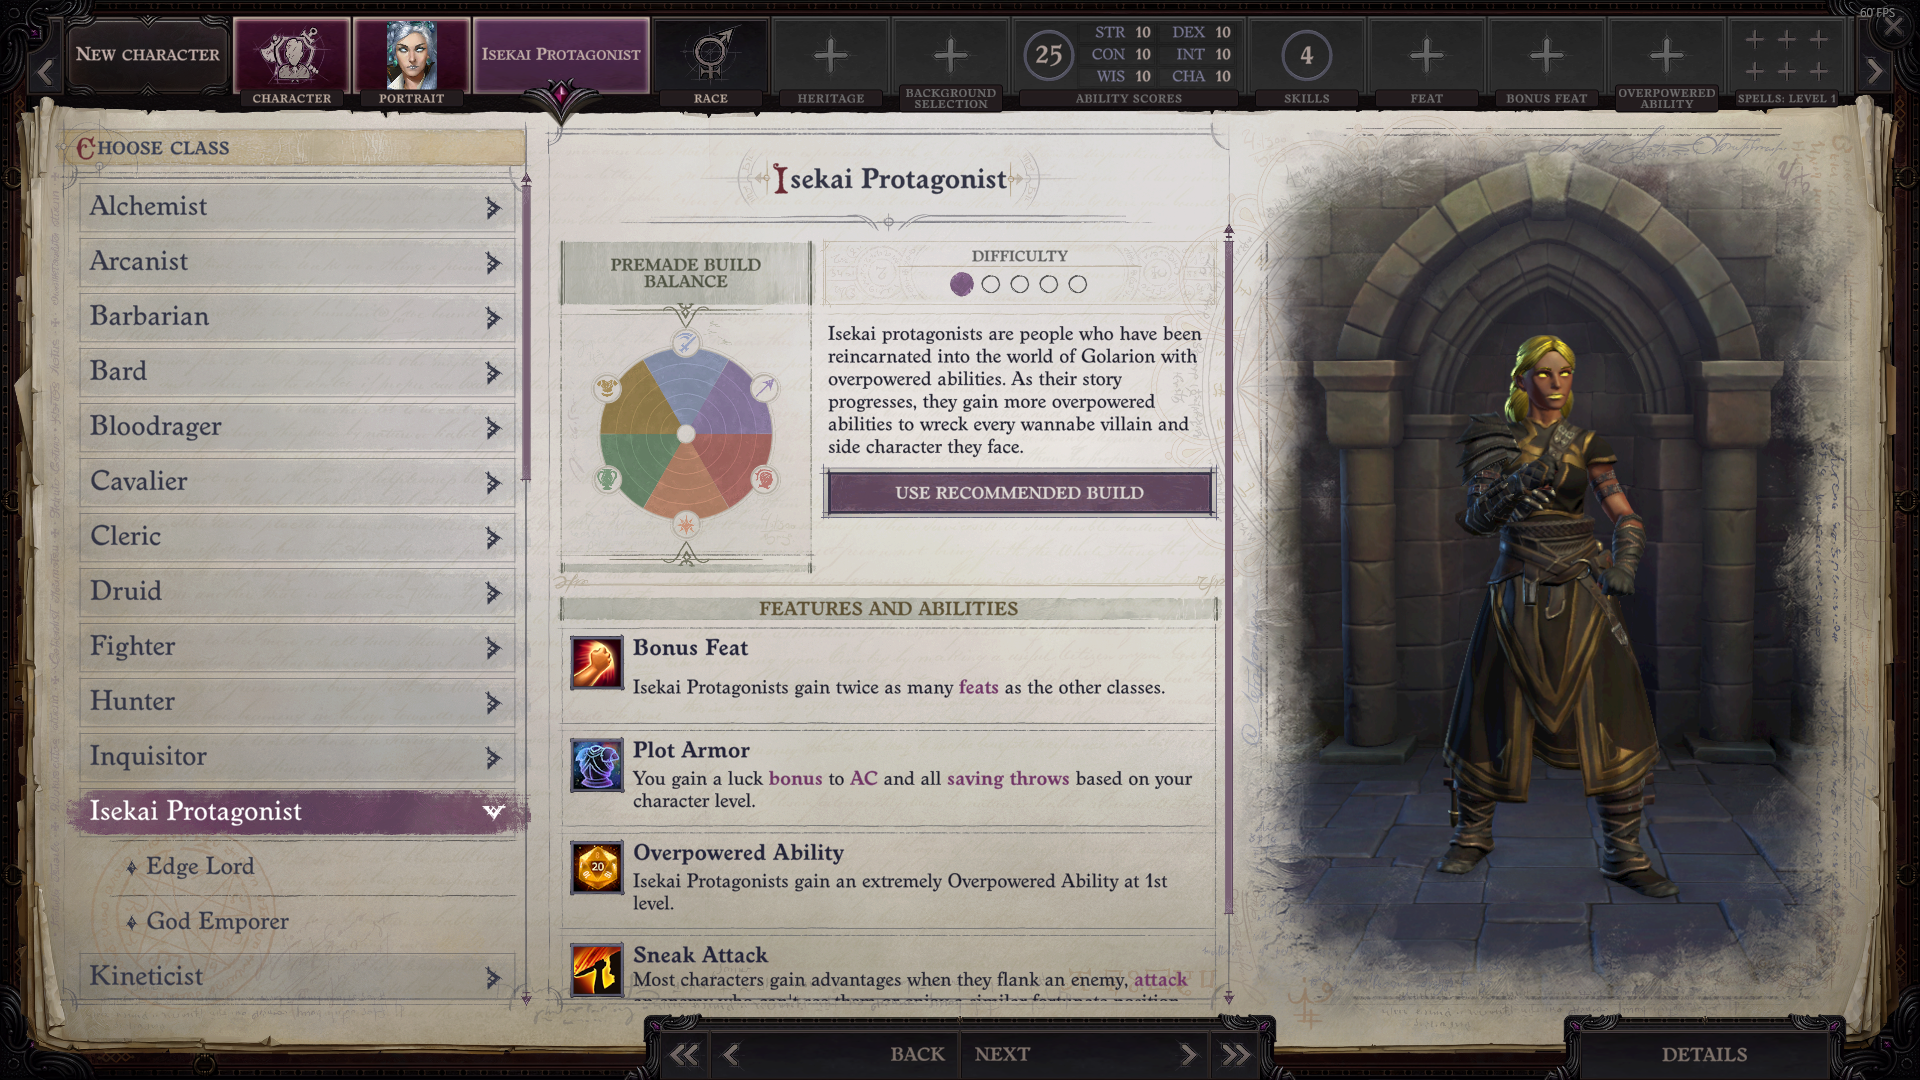1920x1080 pixels.
Task: Open the Race step icon
Action: (x=710, y=55)
